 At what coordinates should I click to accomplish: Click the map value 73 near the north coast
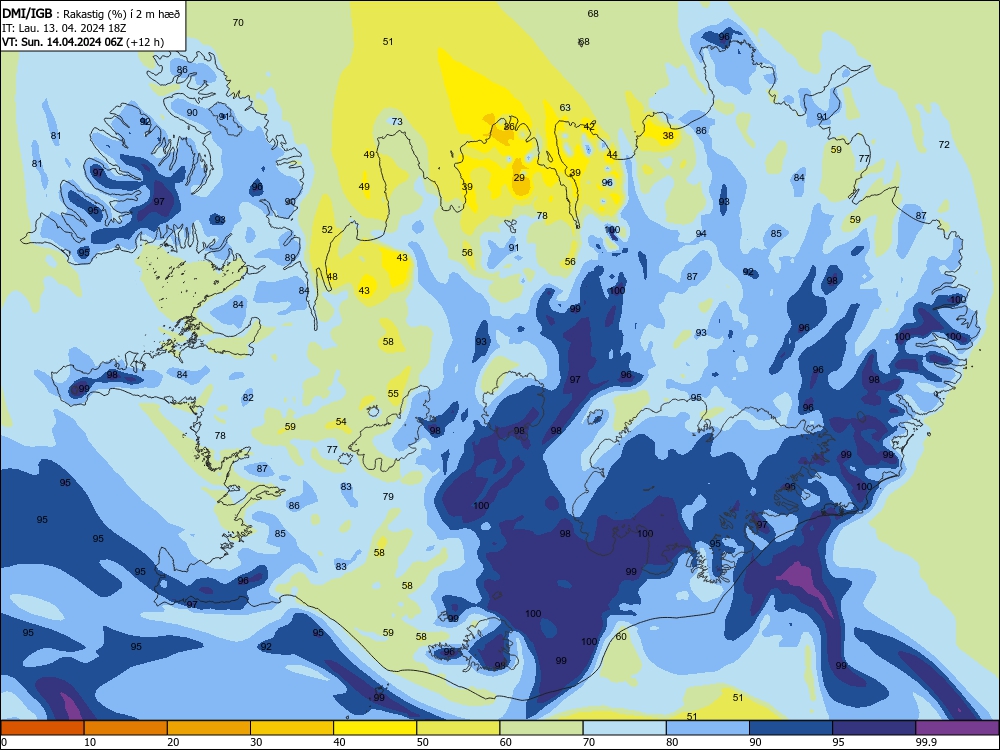click(x=397, y=121)
